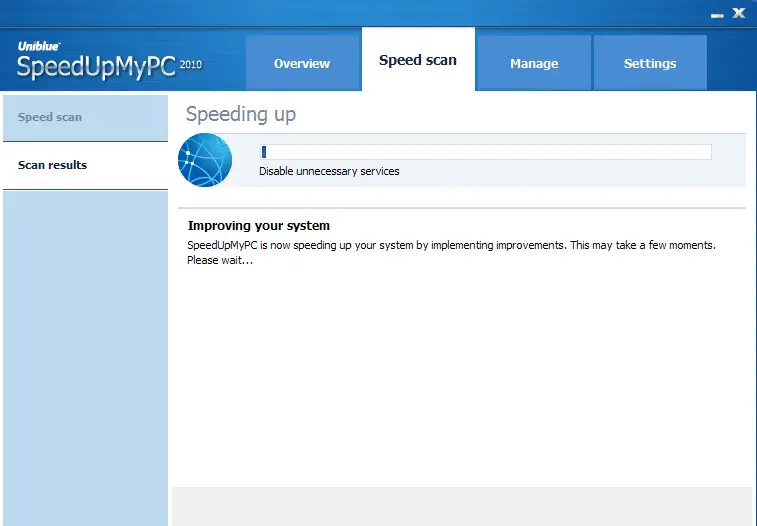757x526 pixels.
Task: Click the 'Improving your system' heading
Action: click(259, 225)
